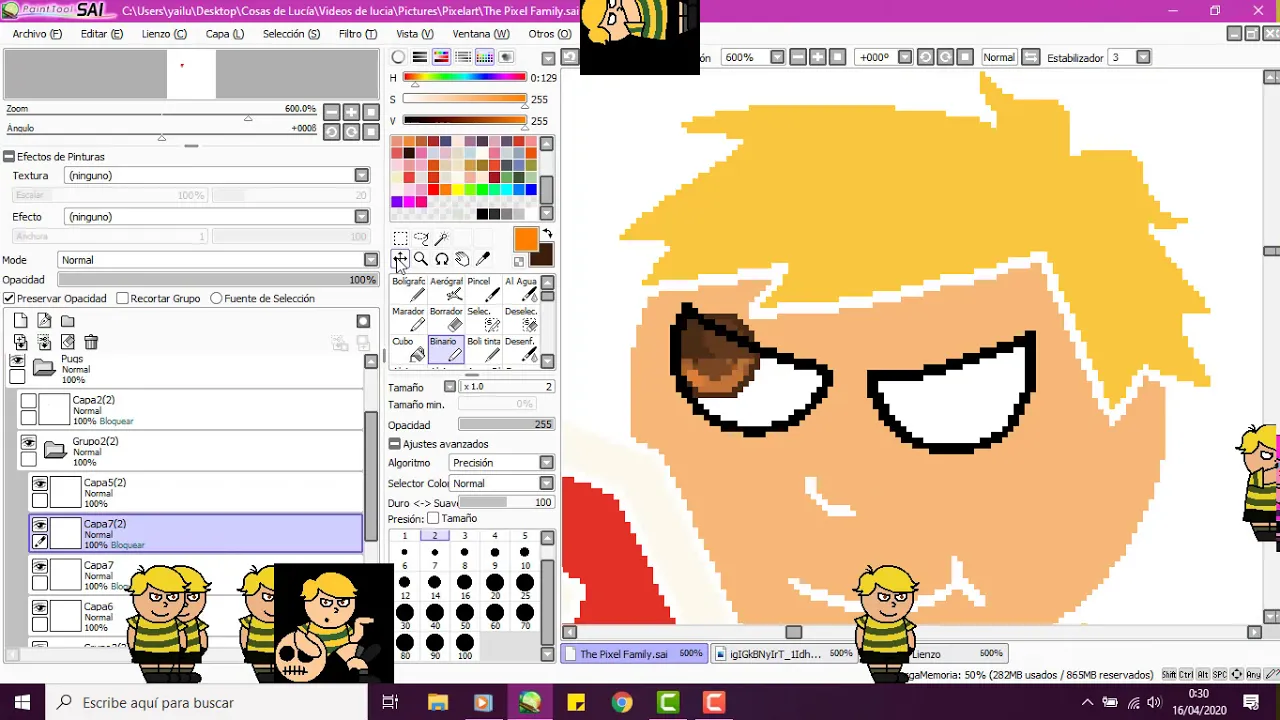Choose the Aerógrafo airbrush tool
This screenshot has height=720, width=1280.
(446, 289)
